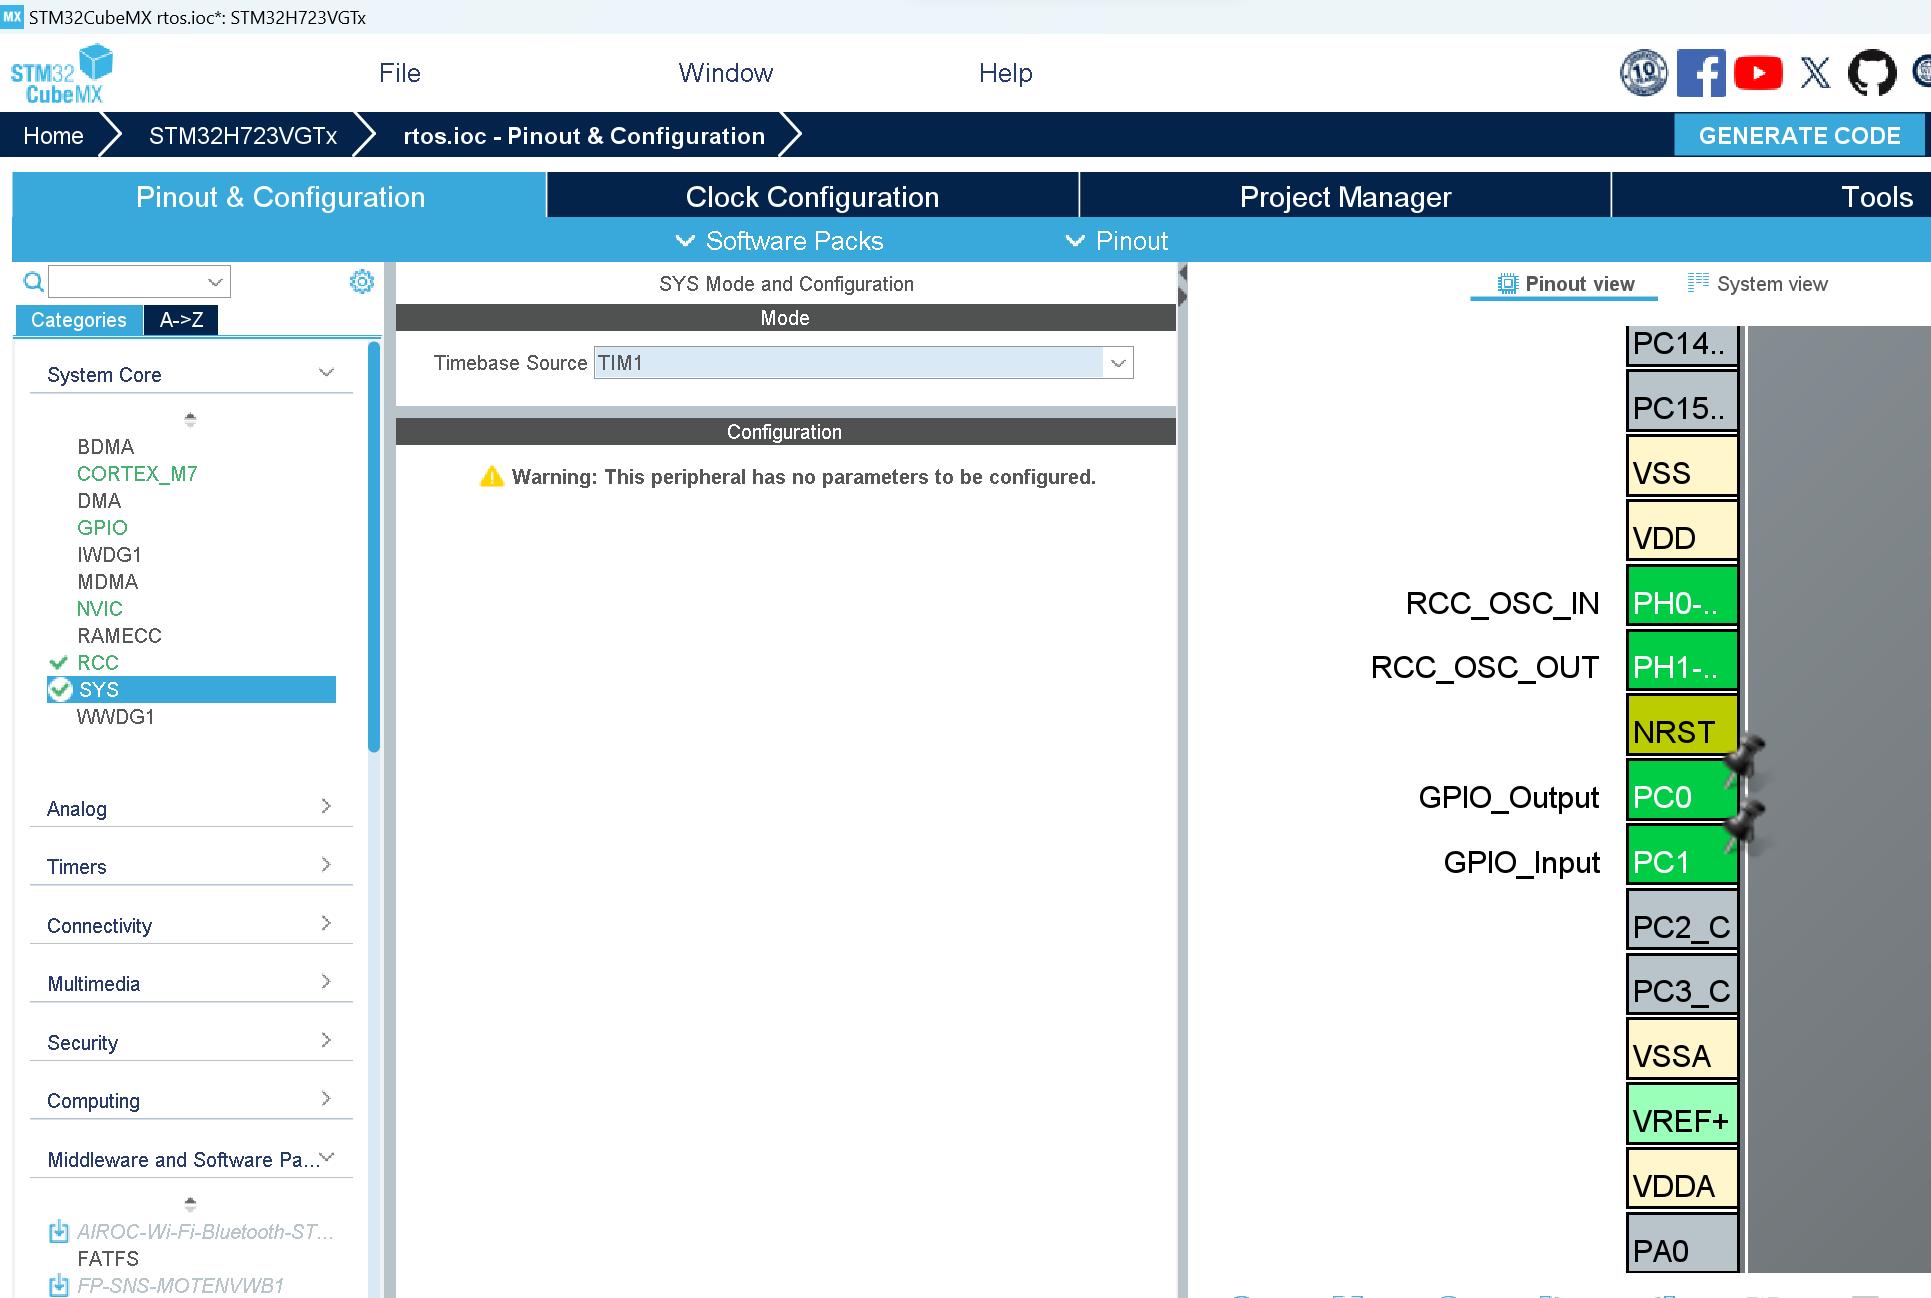The image size is (1931, 1298).
Task: Switch to System view
Action: pos(1757,284)
